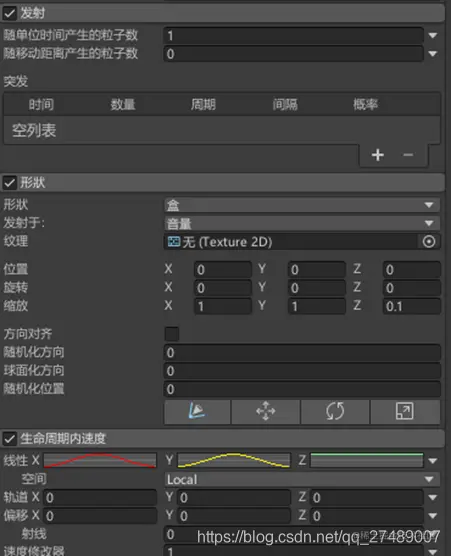This screenshot has height=556, width=451.
Task: Remove a burst entry with the minus button
Action: tap(408, 155)
